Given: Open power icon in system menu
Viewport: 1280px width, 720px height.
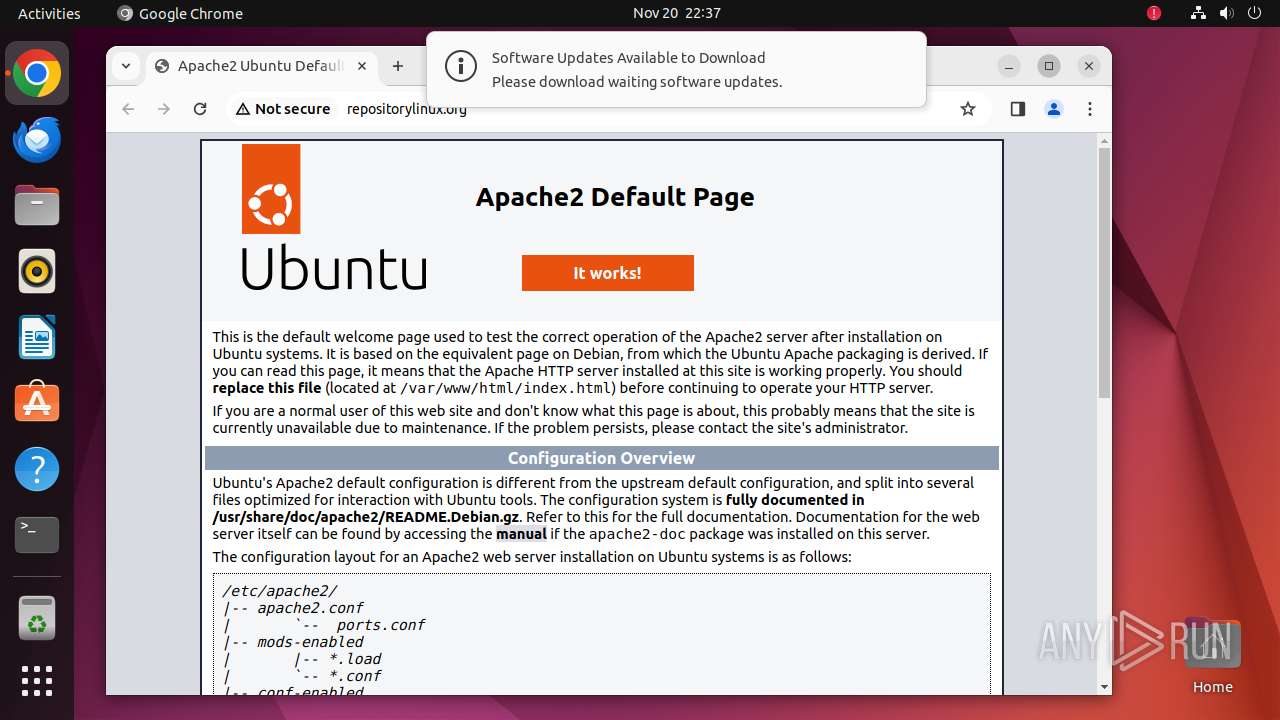Looking at the screenshot, I should click(x=1253, y=13).
